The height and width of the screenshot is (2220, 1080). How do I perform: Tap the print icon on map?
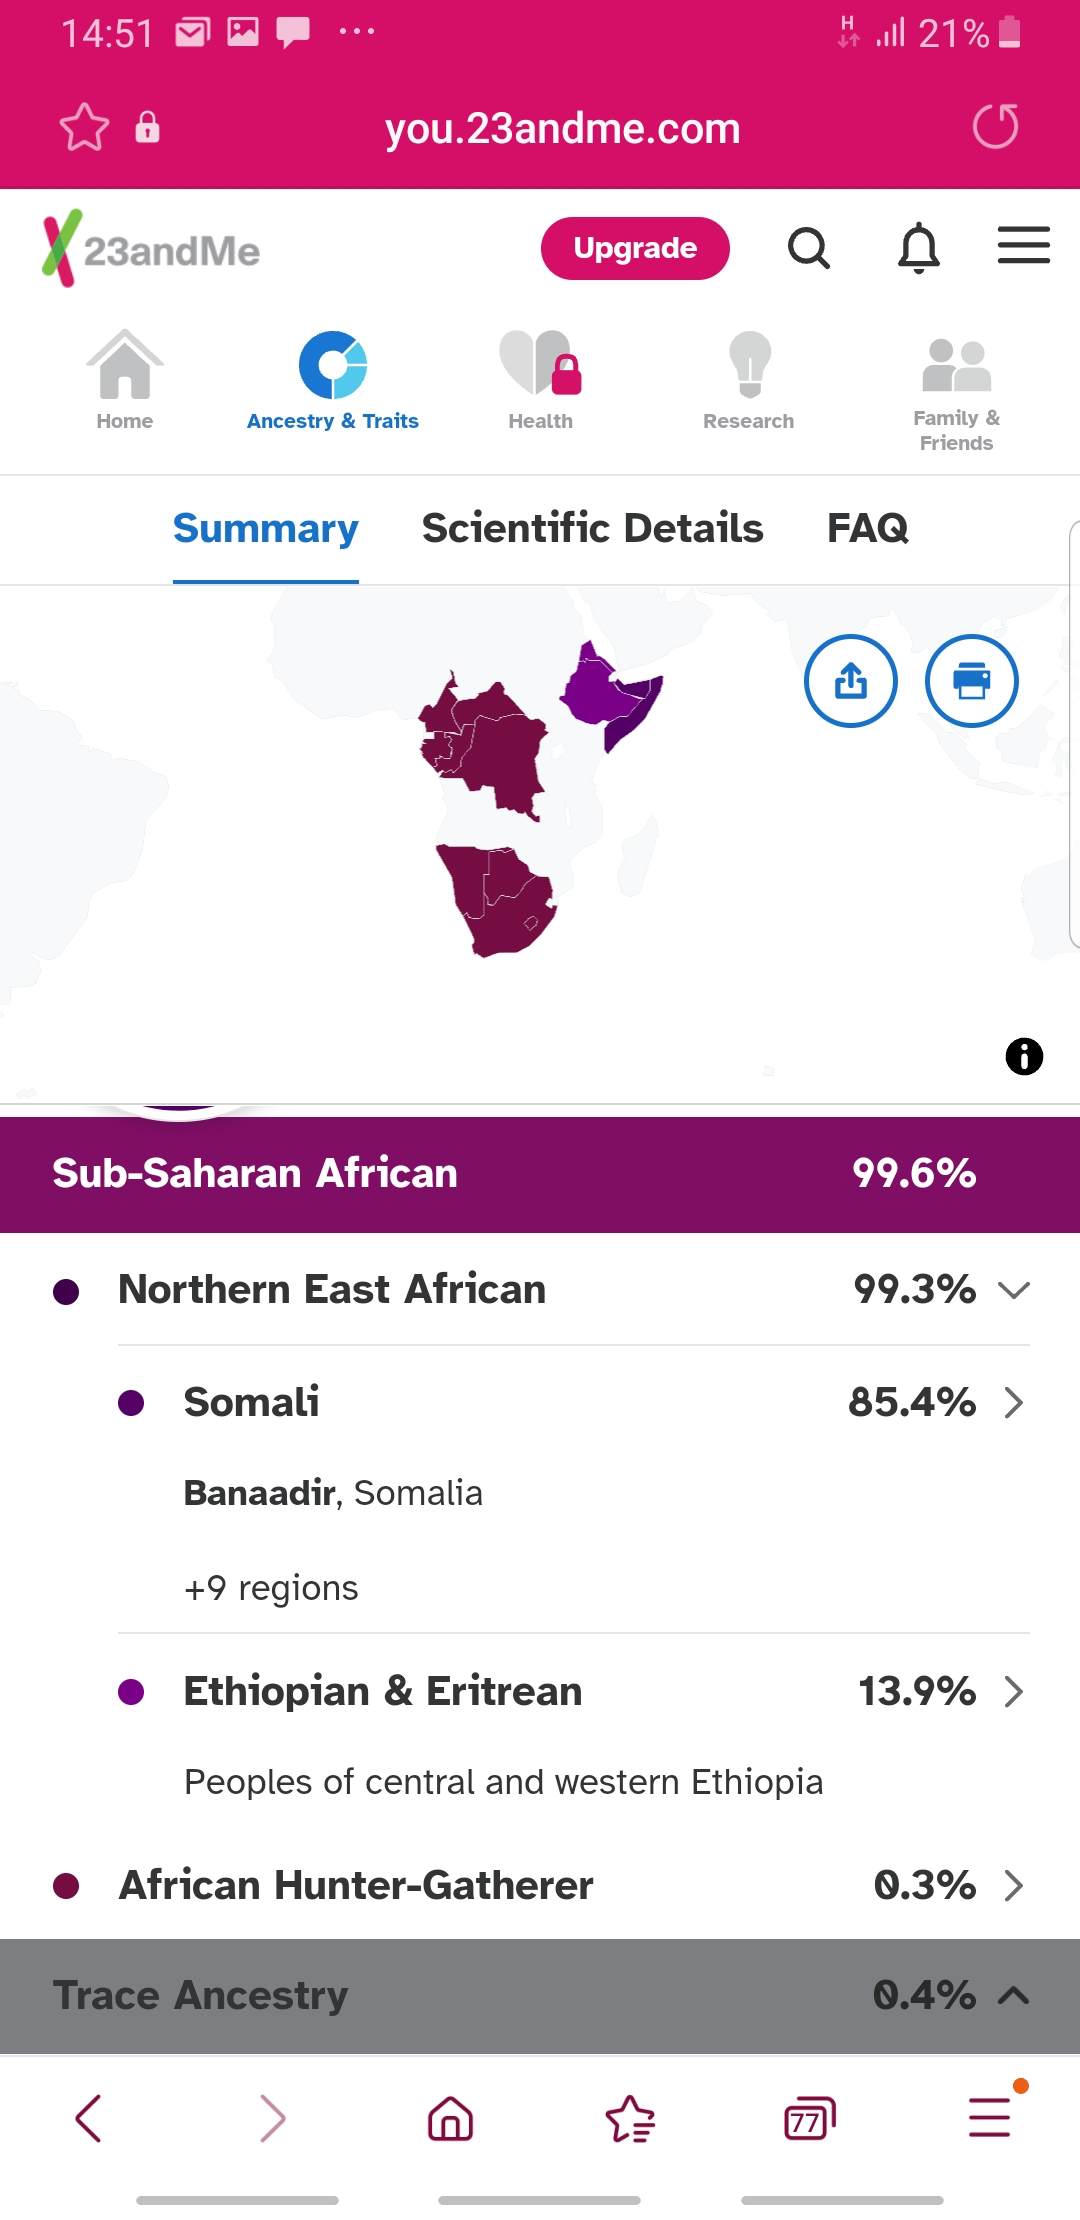pos(971,681)
